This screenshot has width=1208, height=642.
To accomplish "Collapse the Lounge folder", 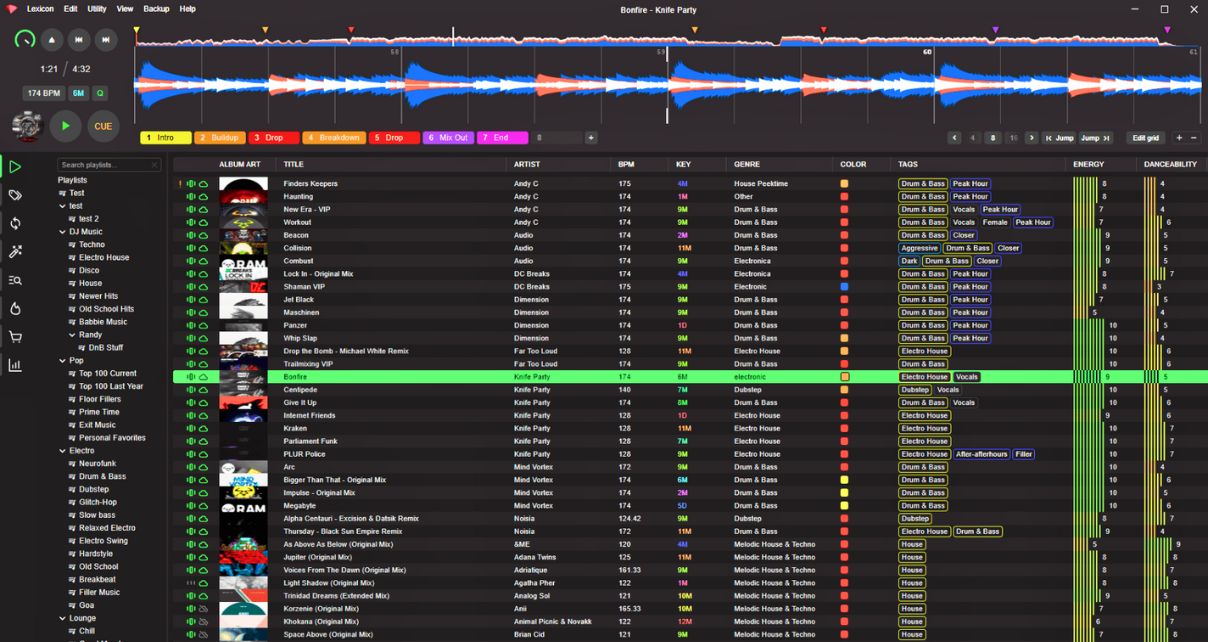I will (x=62, y=618).
